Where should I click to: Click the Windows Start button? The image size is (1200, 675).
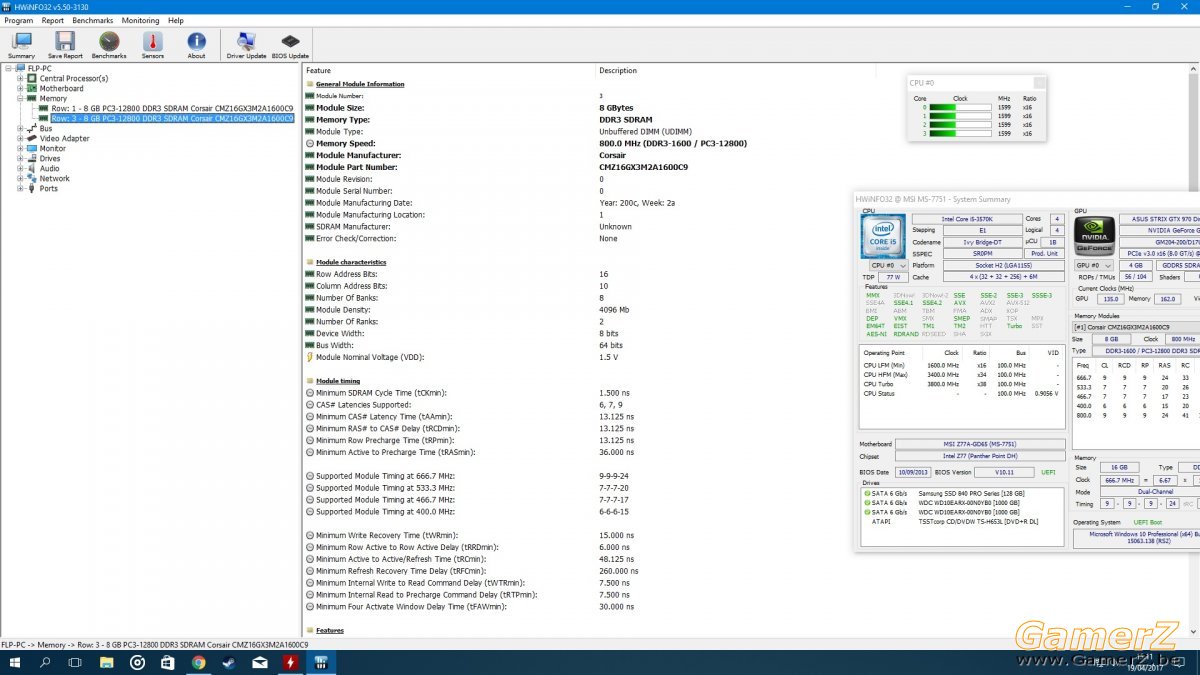tap(15, 662)
